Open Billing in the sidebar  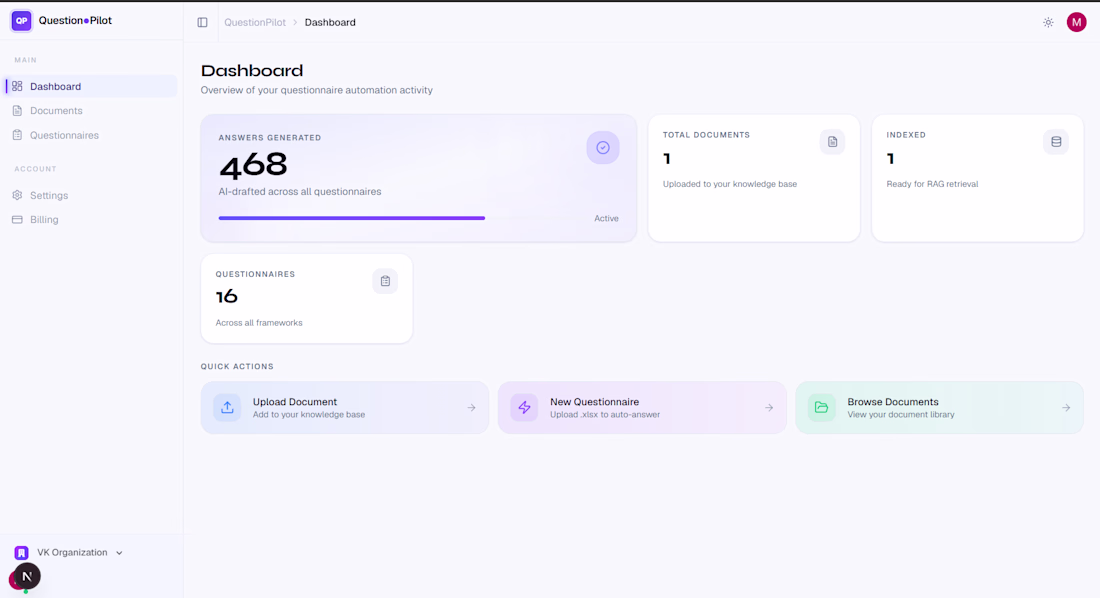pyautogui.click(x=91, y=220)
